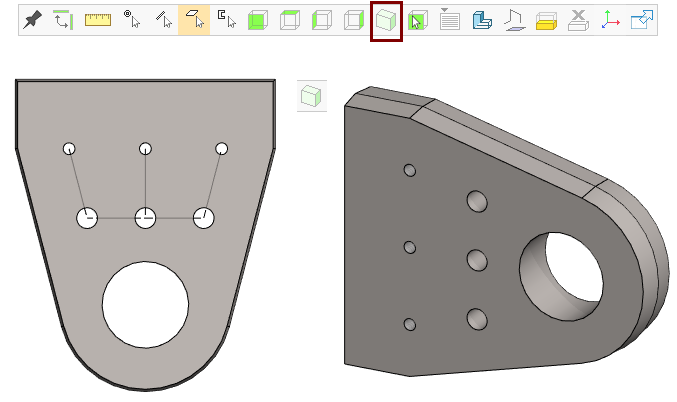Select the yellow ruler measure tool
This screenshot has height=402, width=677.
coord(98,20)
